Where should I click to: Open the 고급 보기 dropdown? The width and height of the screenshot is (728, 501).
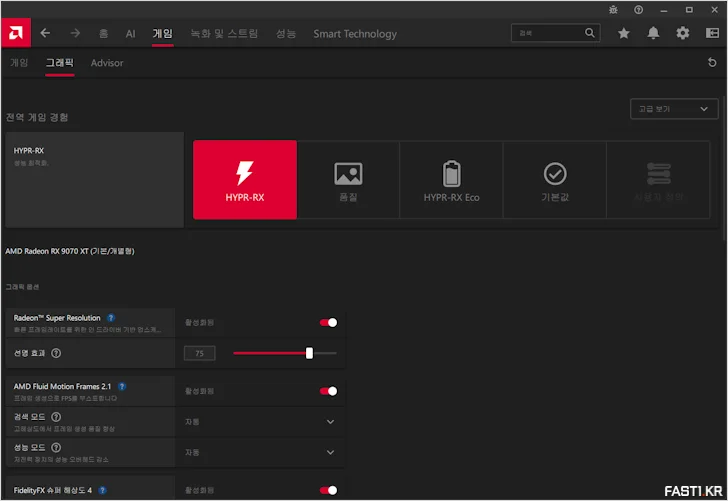coord(674,109)
